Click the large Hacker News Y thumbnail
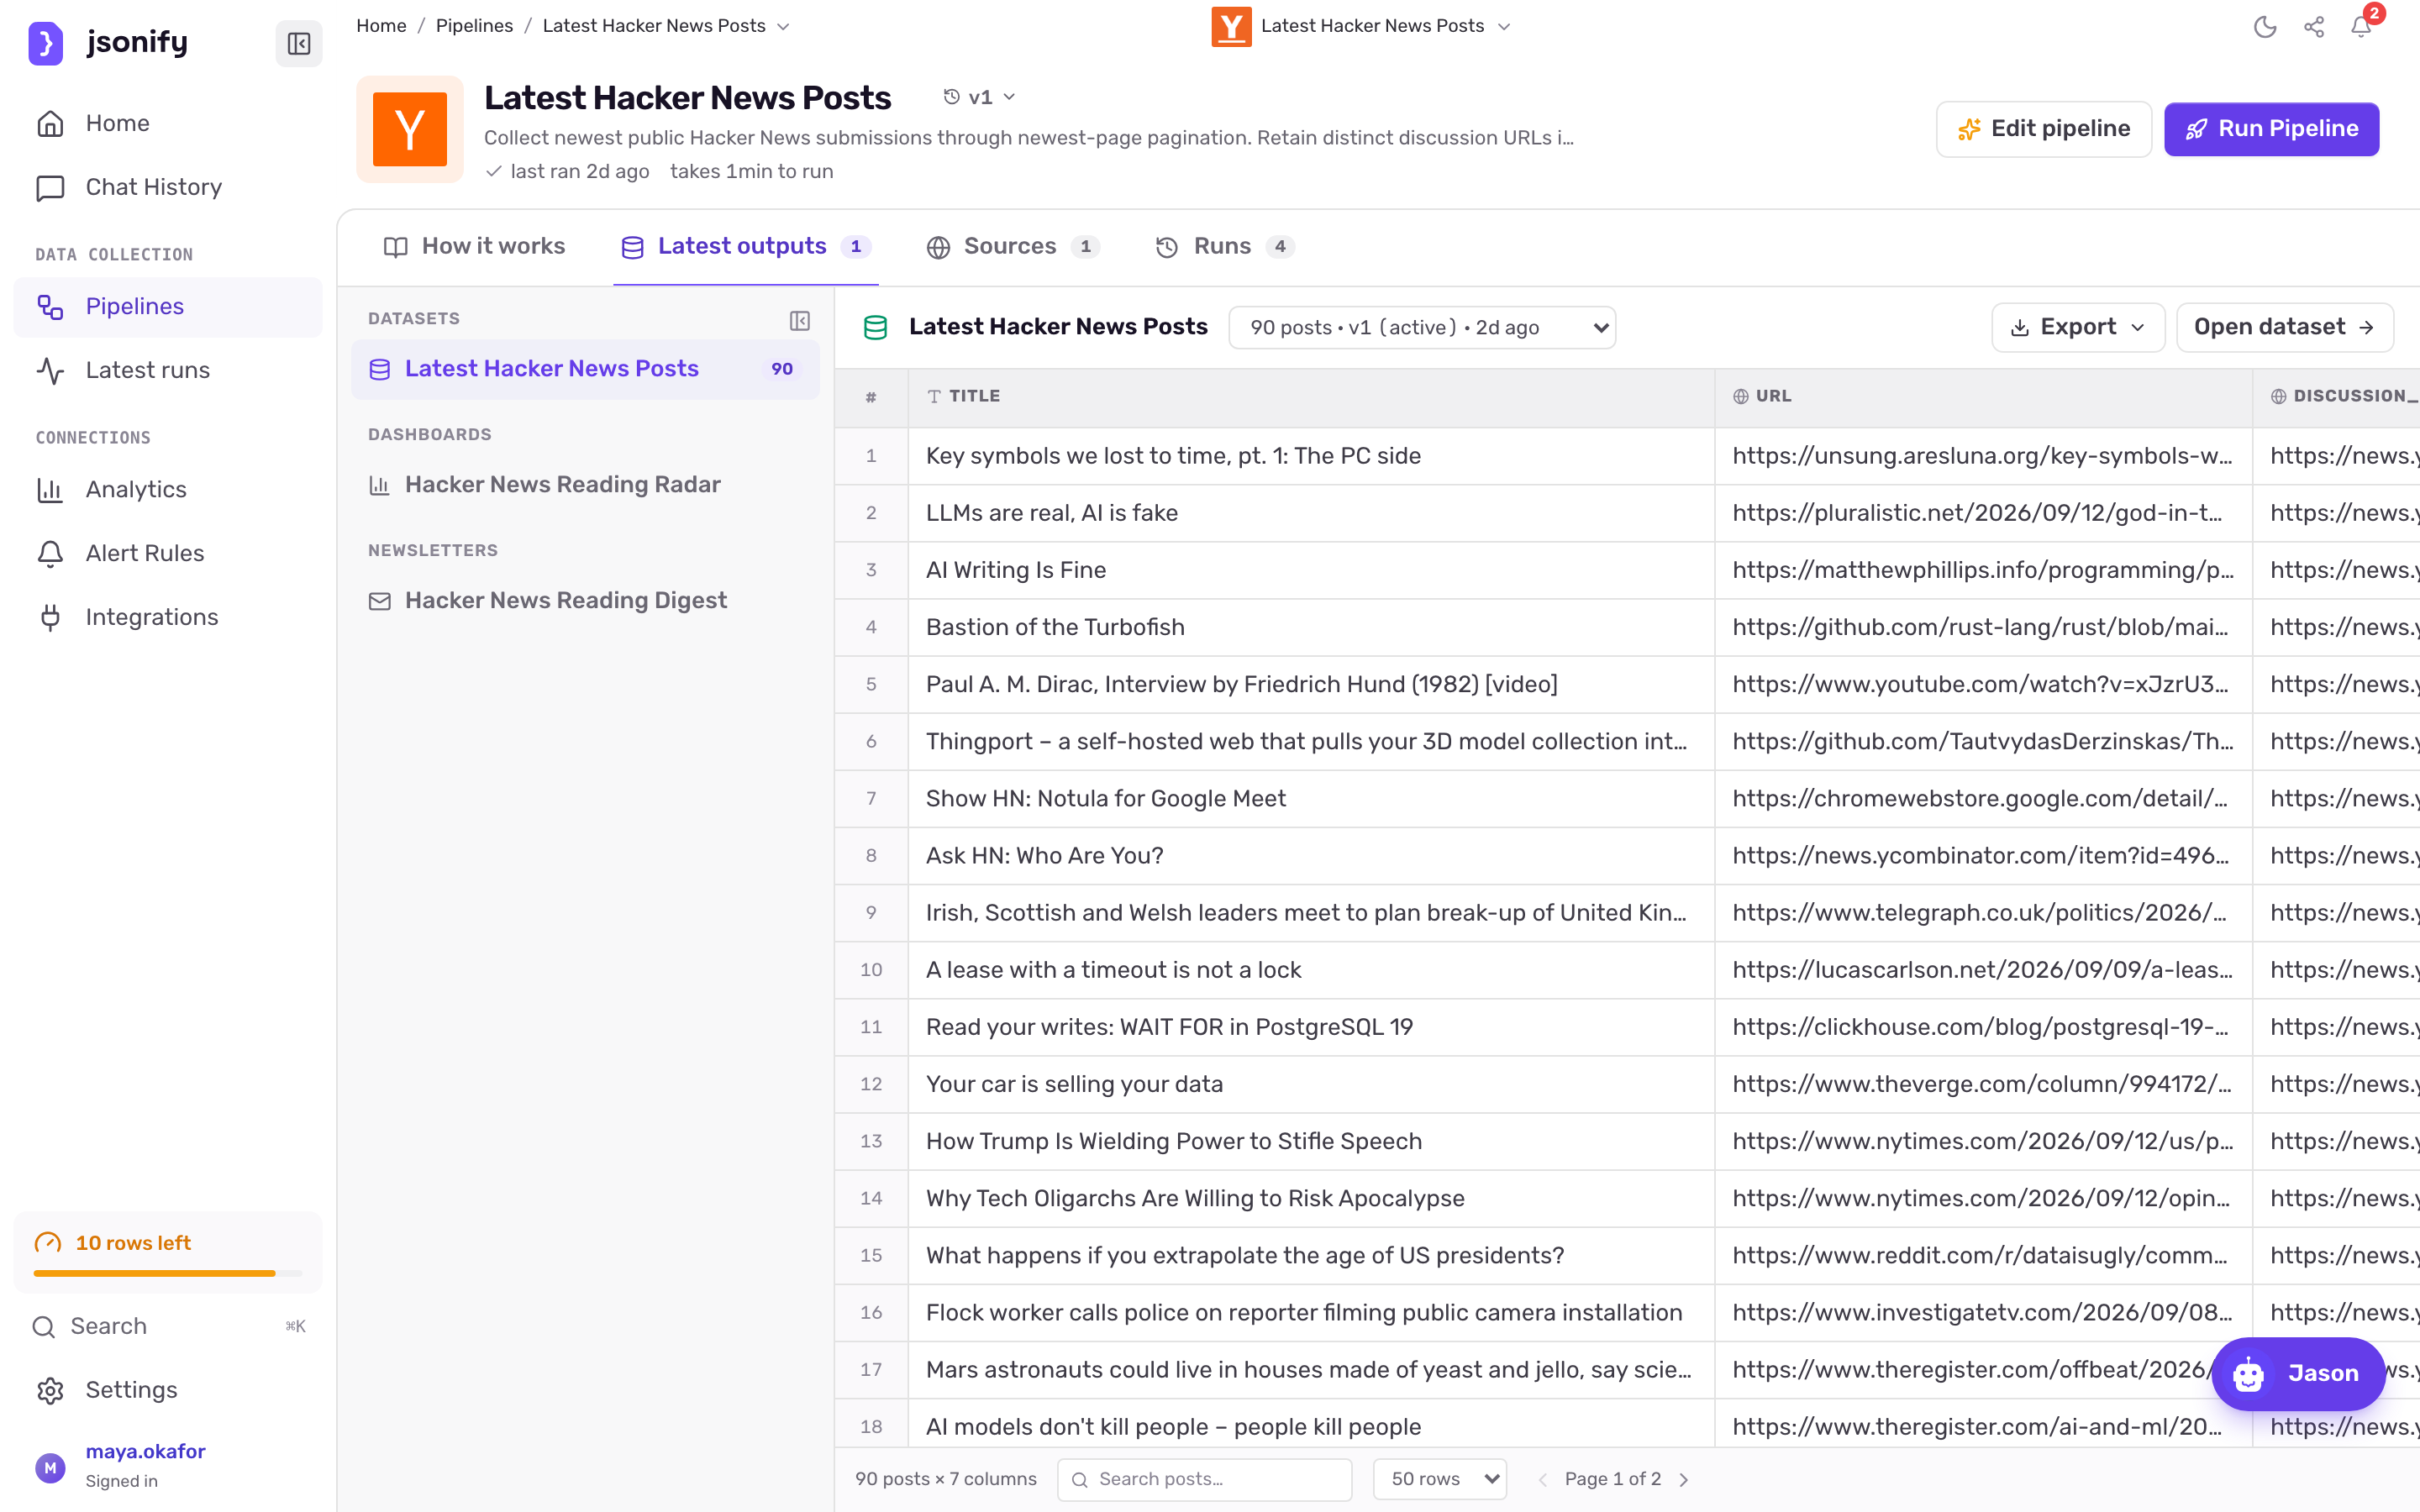Screen dimensions: 2420x1512 point(410,129)
